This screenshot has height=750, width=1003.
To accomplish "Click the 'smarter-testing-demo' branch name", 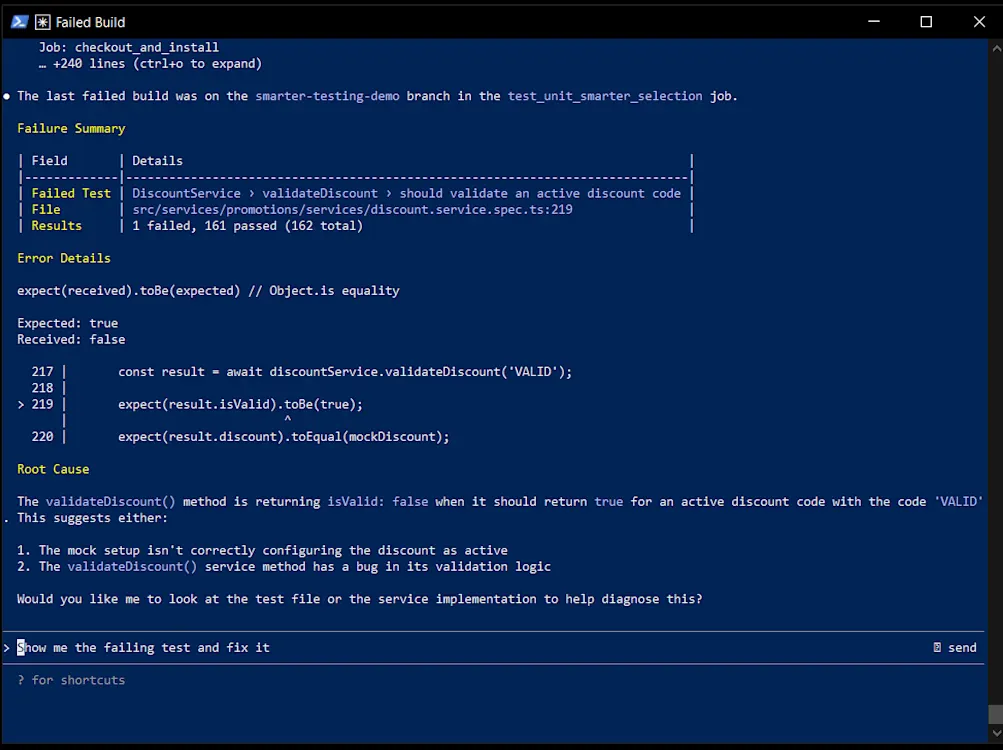I will (328, 96).
